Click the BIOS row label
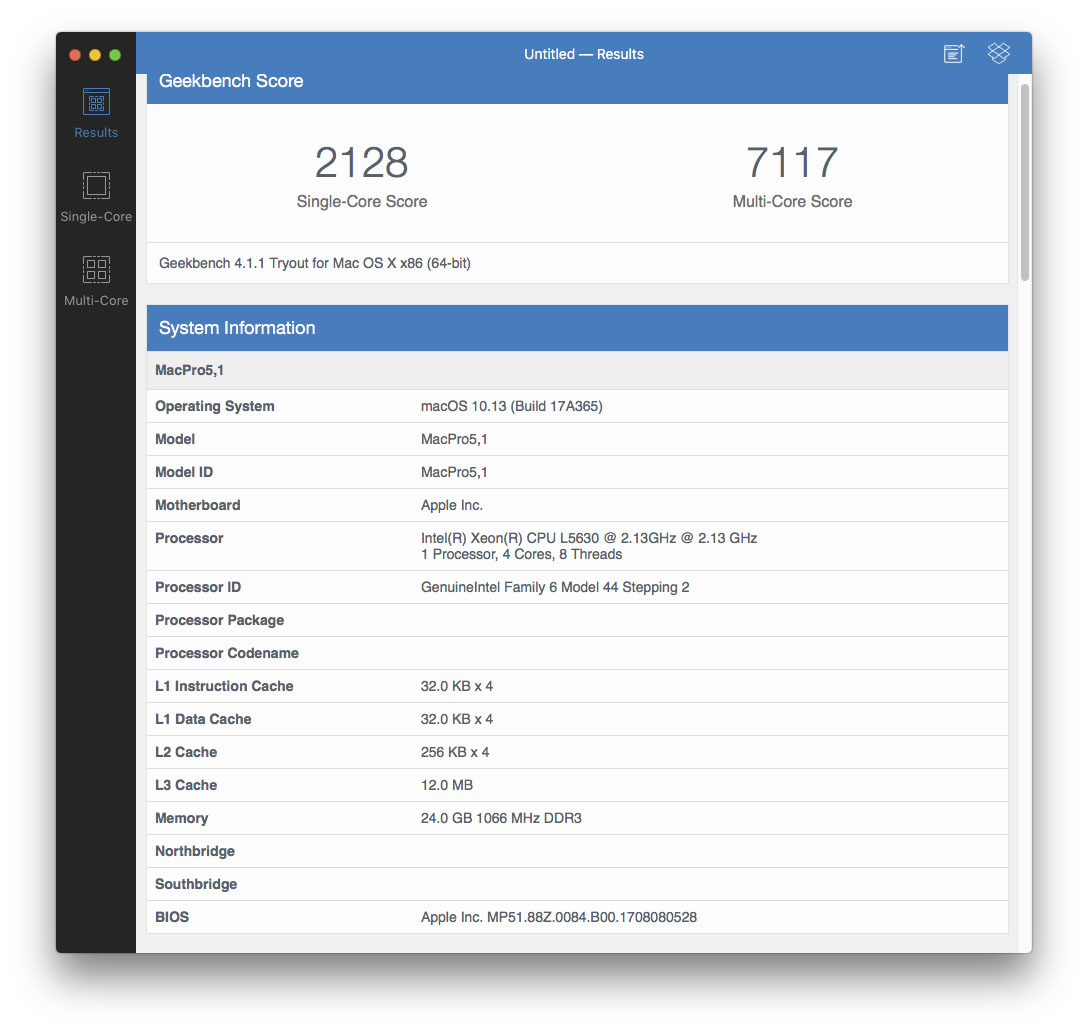 point(172,917)
